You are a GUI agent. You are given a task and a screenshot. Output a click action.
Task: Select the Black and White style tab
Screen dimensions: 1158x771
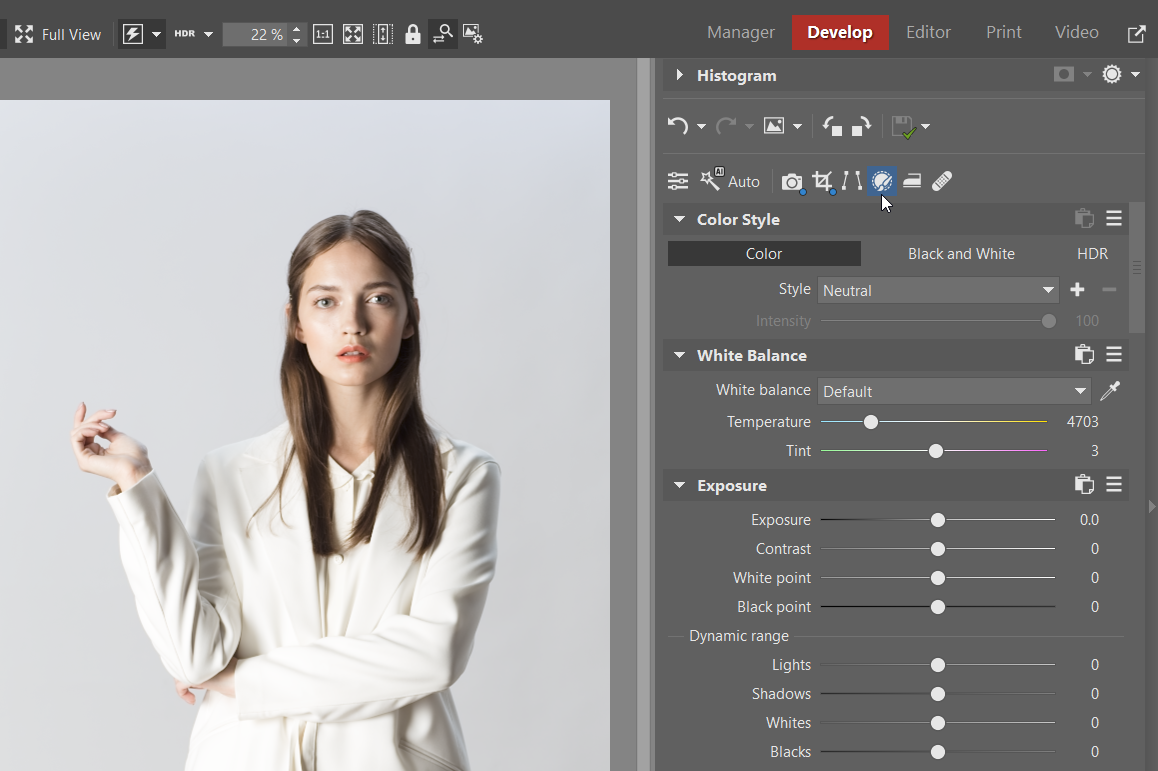(x=961, y=254)
